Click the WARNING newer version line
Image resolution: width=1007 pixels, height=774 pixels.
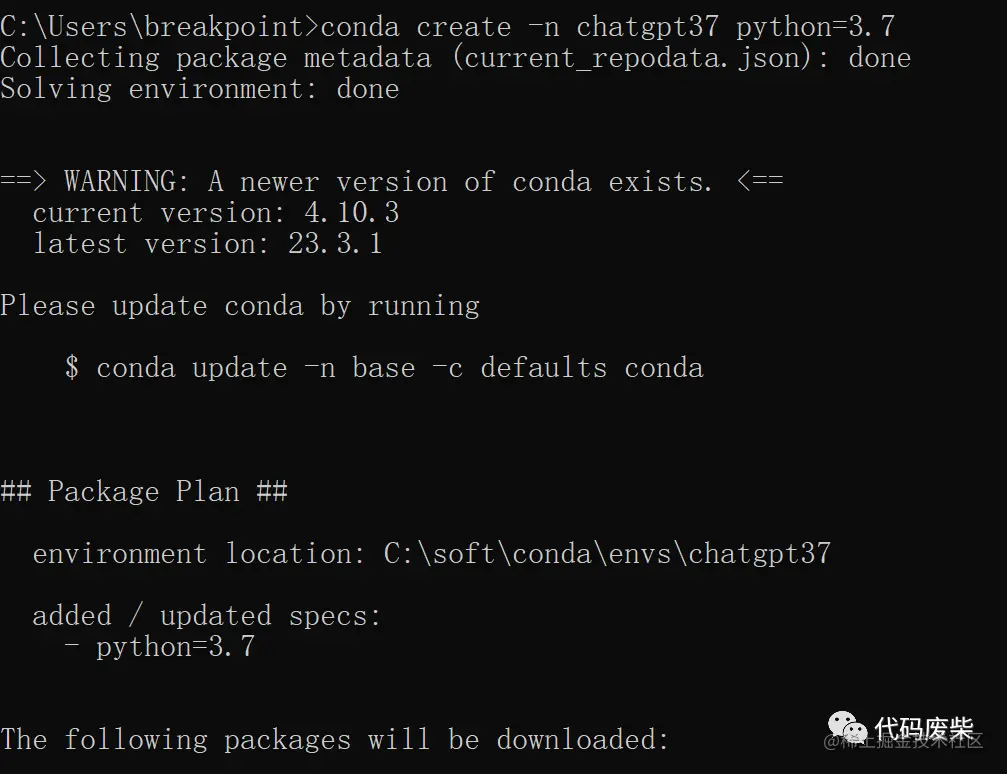[x=392, y=182]
